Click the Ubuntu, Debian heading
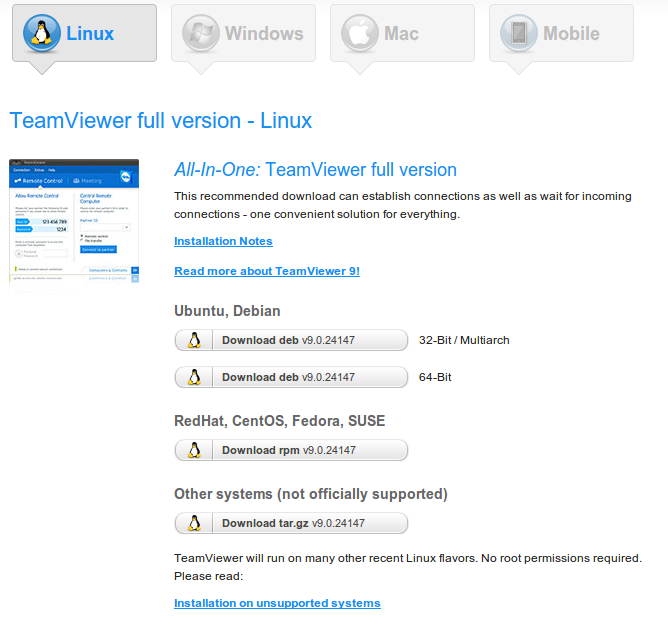 [x=227, y=311]
